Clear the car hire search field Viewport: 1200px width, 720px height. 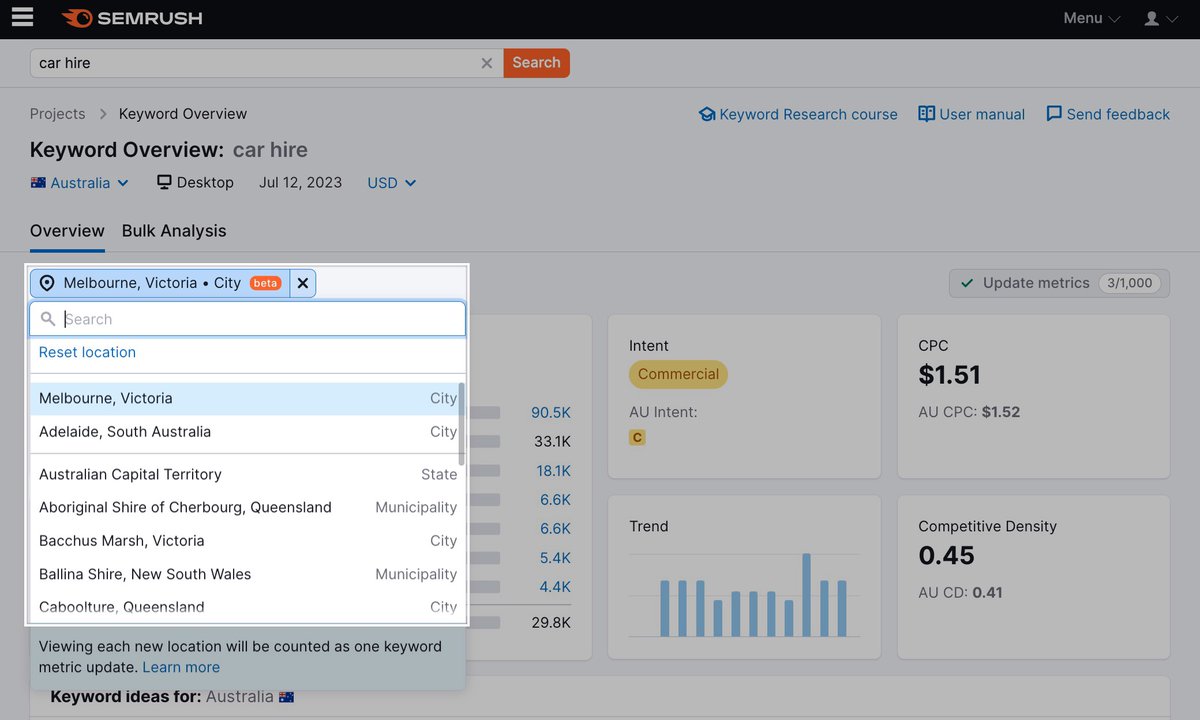pos(487,63)
